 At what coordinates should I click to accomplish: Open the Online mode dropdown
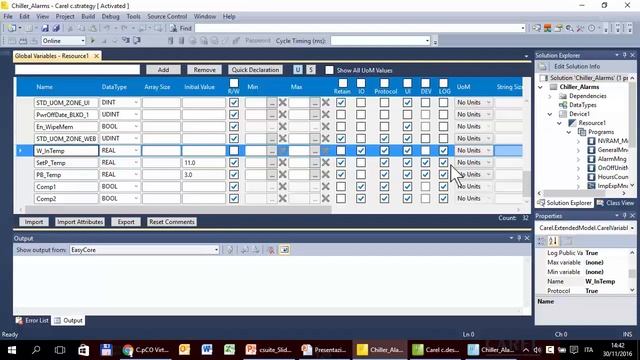(83, 41)
